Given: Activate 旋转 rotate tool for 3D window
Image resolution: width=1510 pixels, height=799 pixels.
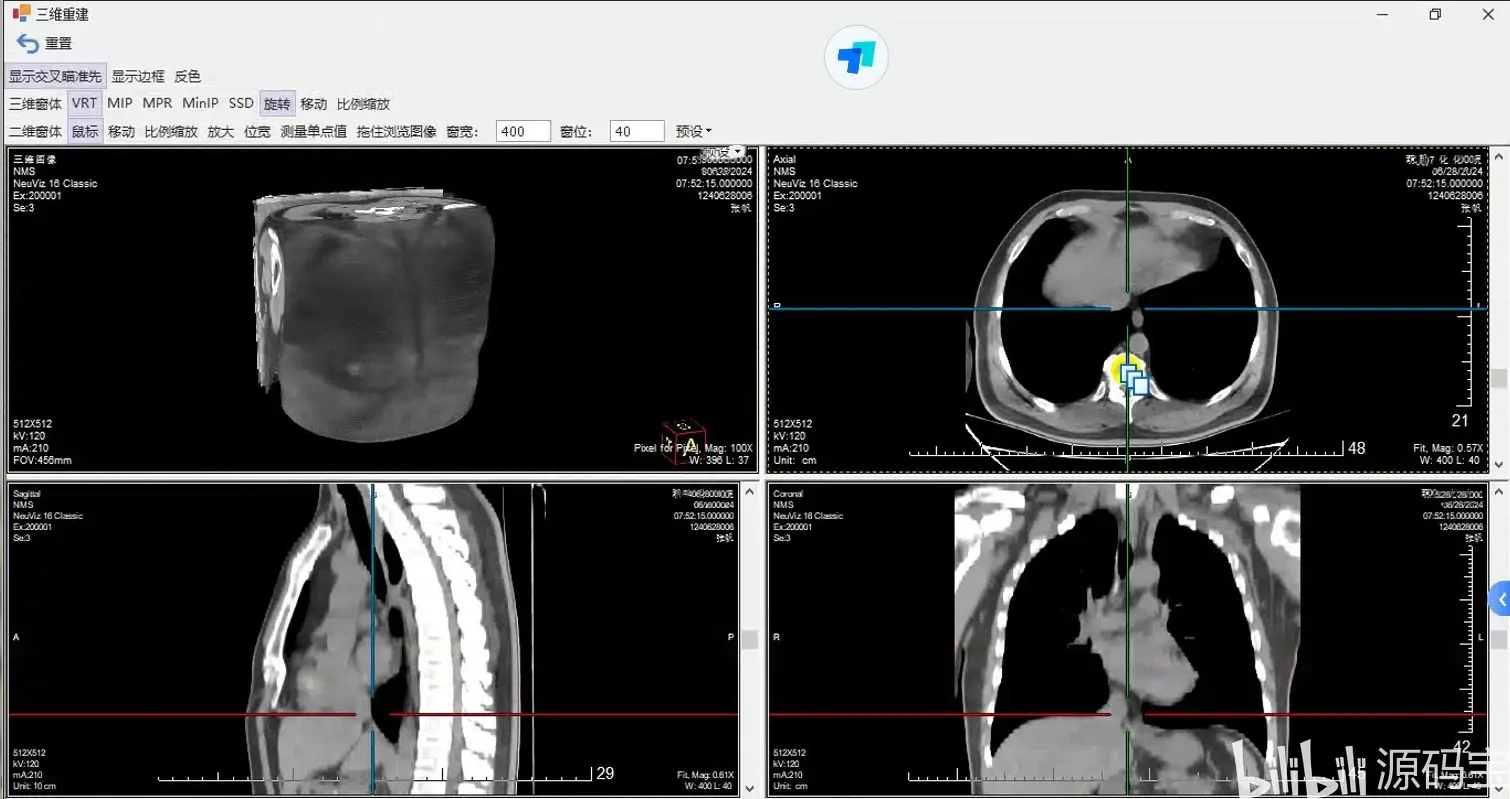Looking at the screenshot, I should pyautogui.click(x=277, y=104).
